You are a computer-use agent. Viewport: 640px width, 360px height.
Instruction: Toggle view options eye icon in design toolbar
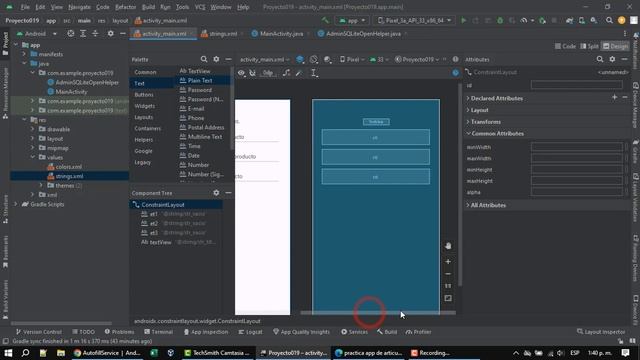click(241, 73)
